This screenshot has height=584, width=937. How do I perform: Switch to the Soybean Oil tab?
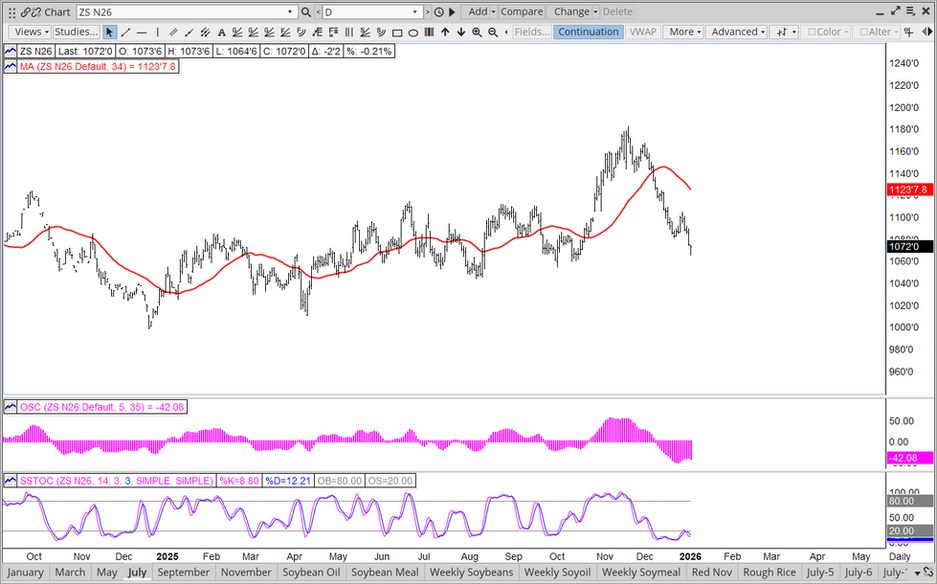pyautogui.click(x=311, y=572)
